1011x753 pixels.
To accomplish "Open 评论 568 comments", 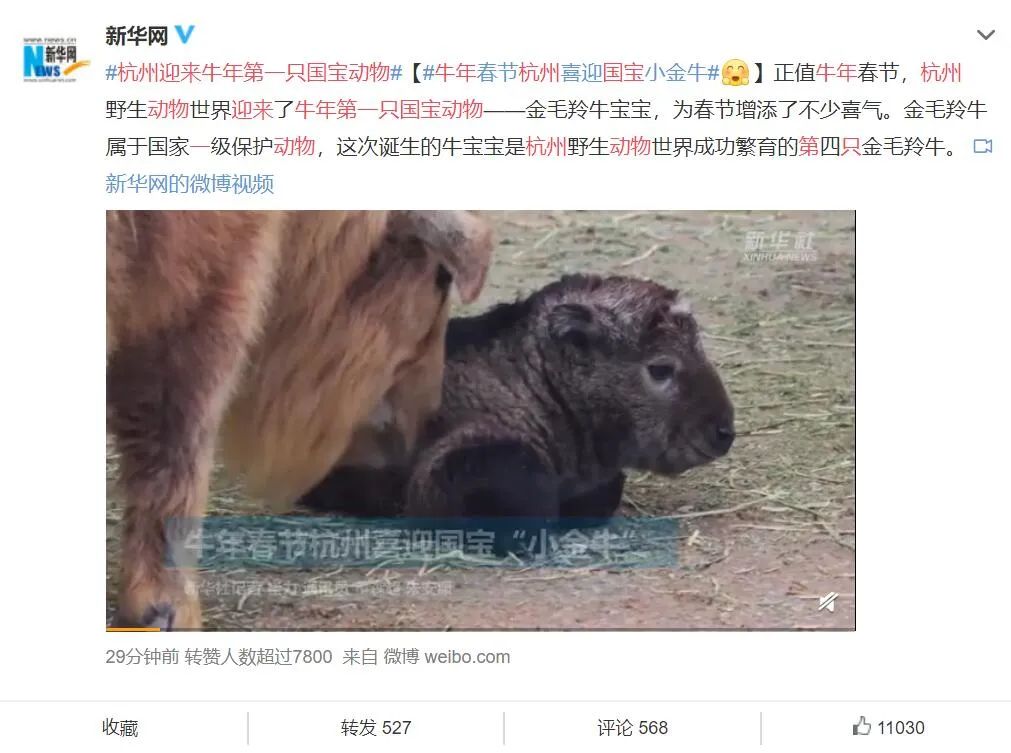I will coord(633,728).
